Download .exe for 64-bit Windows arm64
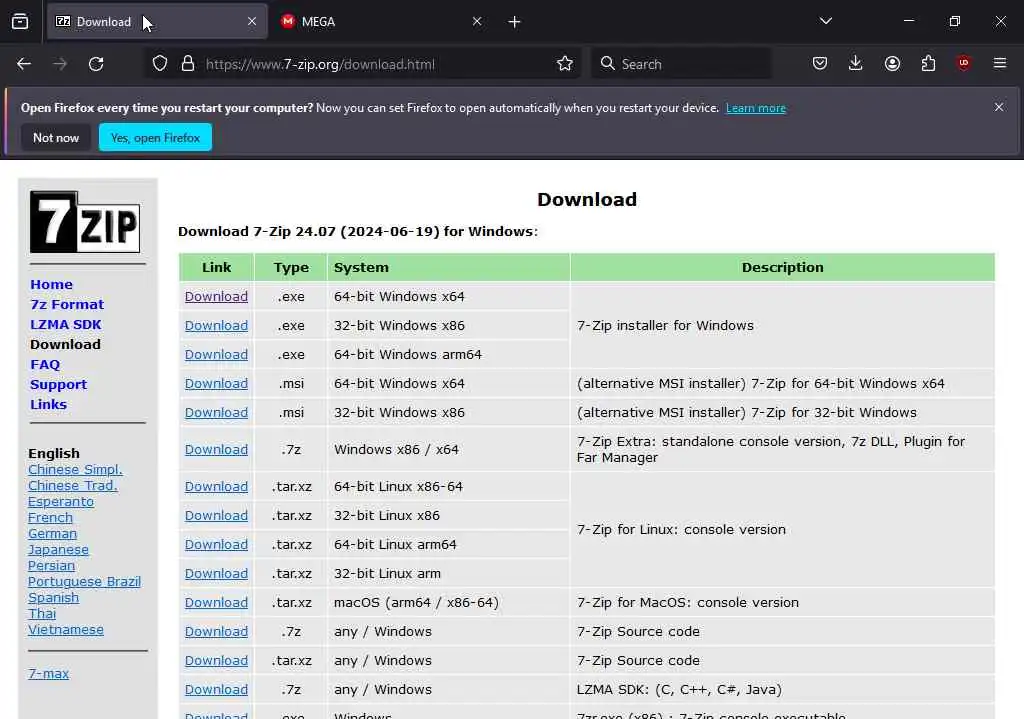Image resolution: width=1024 pixels, height=719 pixels. point(216,355)
